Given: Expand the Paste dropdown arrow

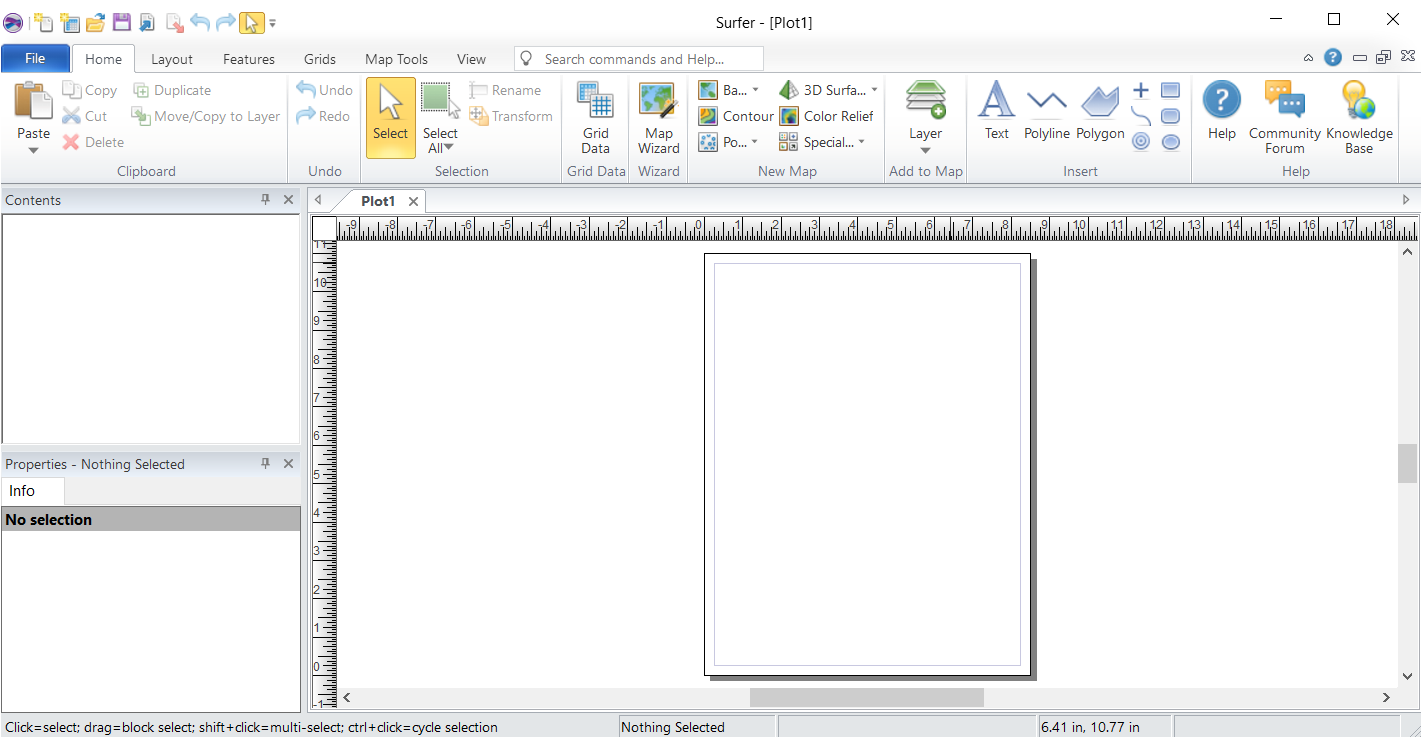Looking at the screenshot, I should tap(33, 151).
